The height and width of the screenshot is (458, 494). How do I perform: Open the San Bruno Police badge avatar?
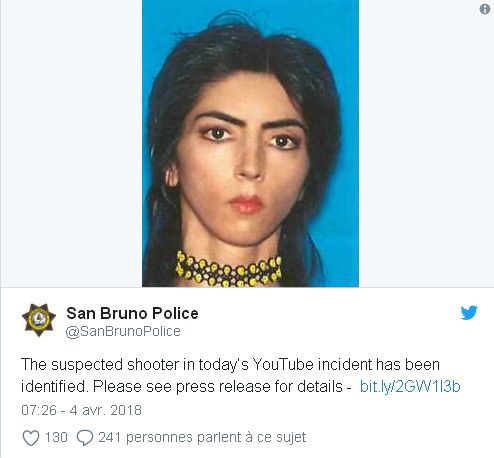[39, 320]
